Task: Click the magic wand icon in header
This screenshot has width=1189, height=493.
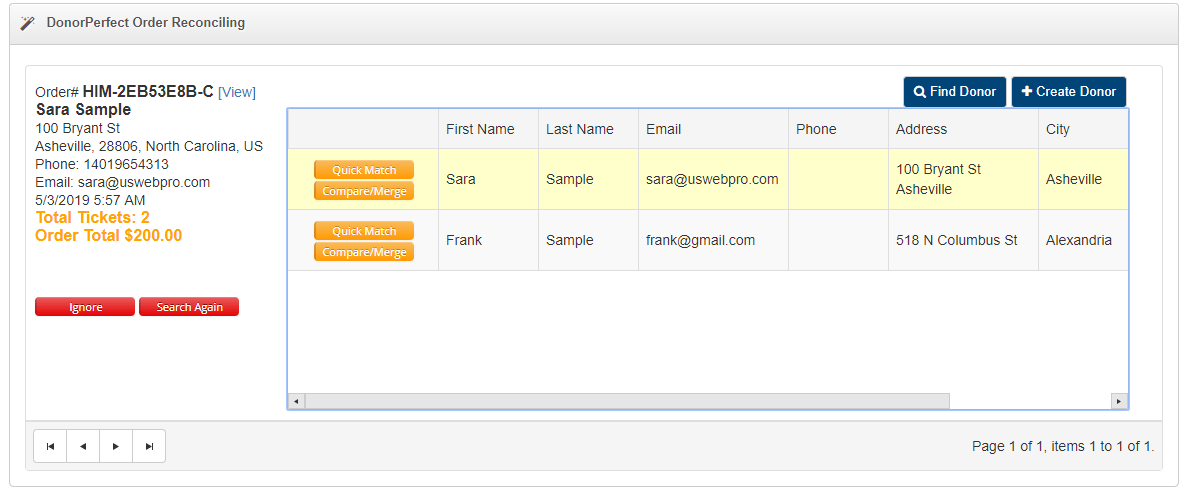Action: click(x=27, y=23)
